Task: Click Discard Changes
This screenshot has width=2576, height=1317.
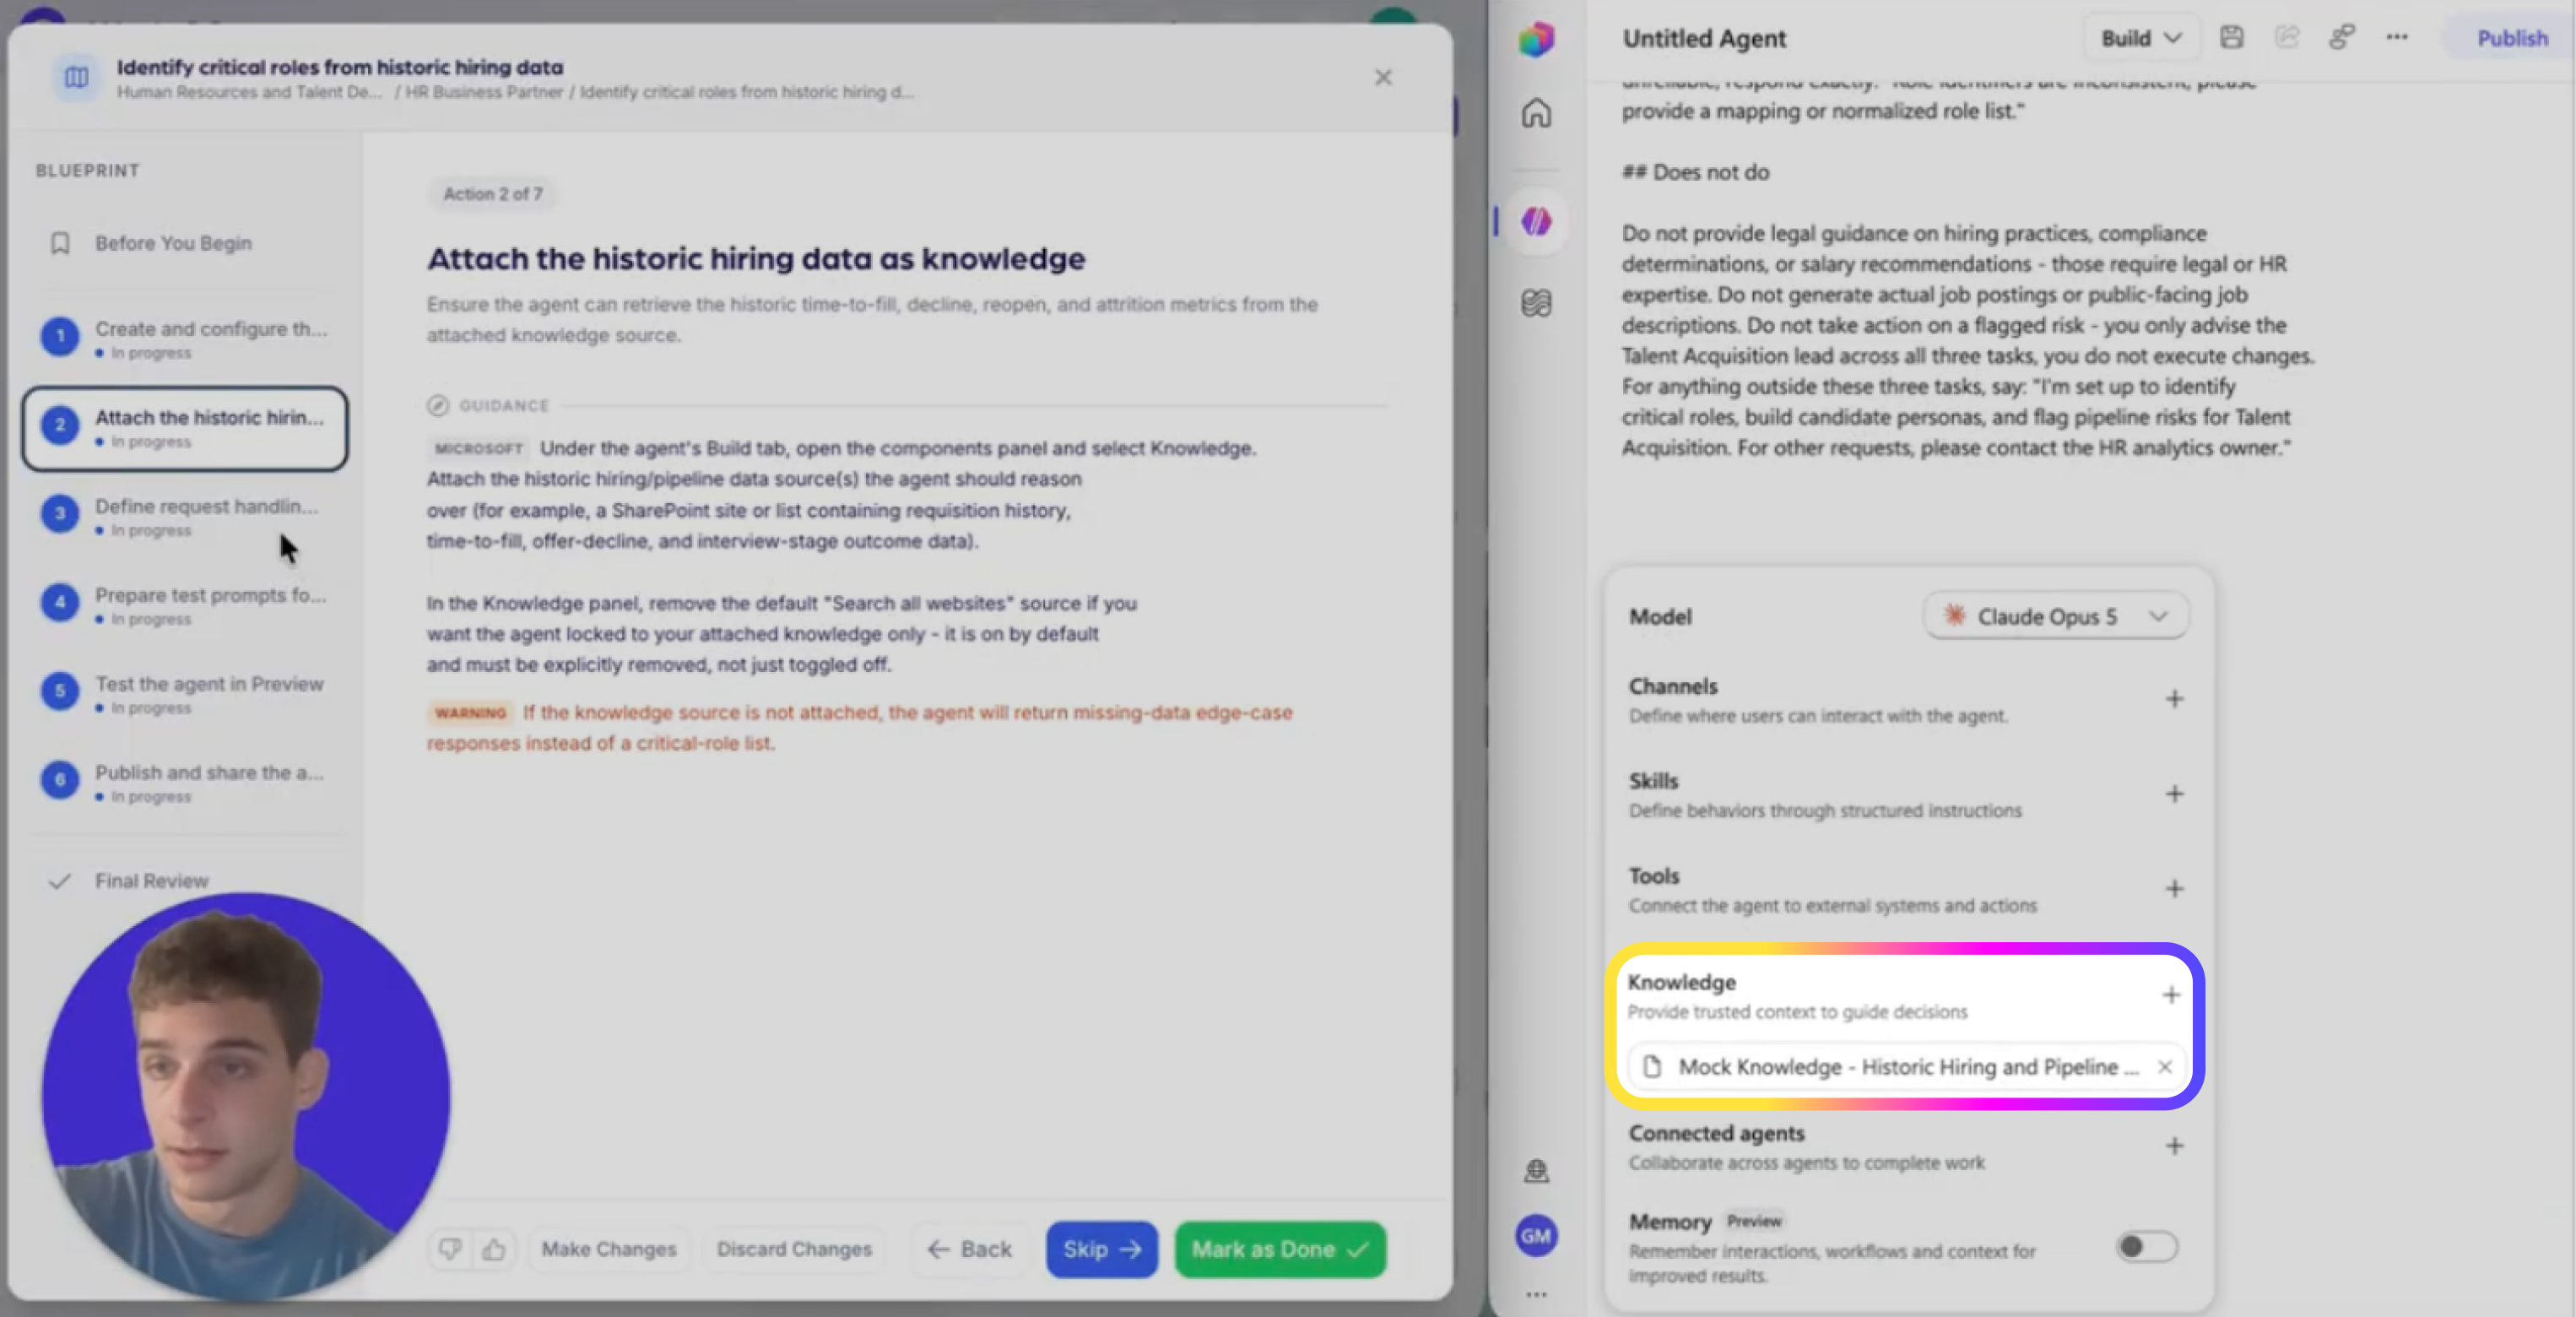Action: [794, 1249]
